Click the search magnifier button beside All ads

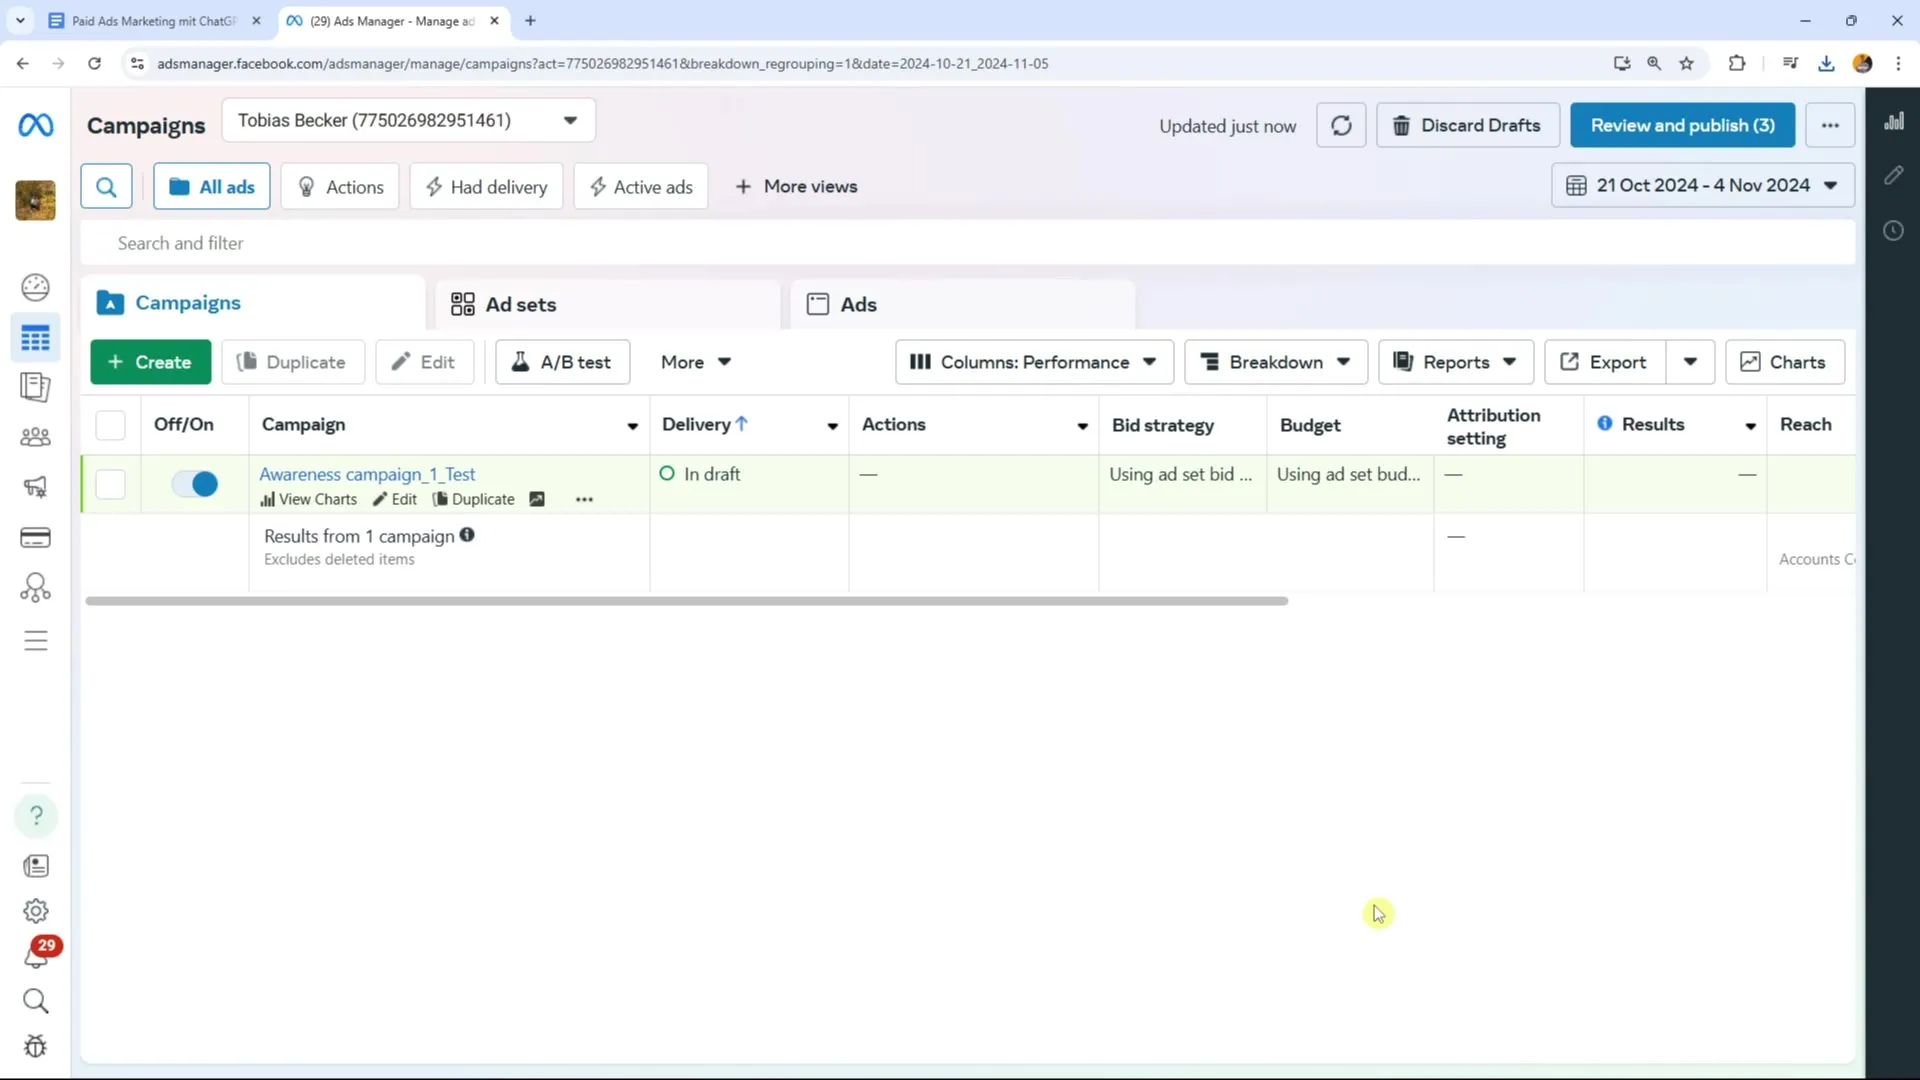106,187
